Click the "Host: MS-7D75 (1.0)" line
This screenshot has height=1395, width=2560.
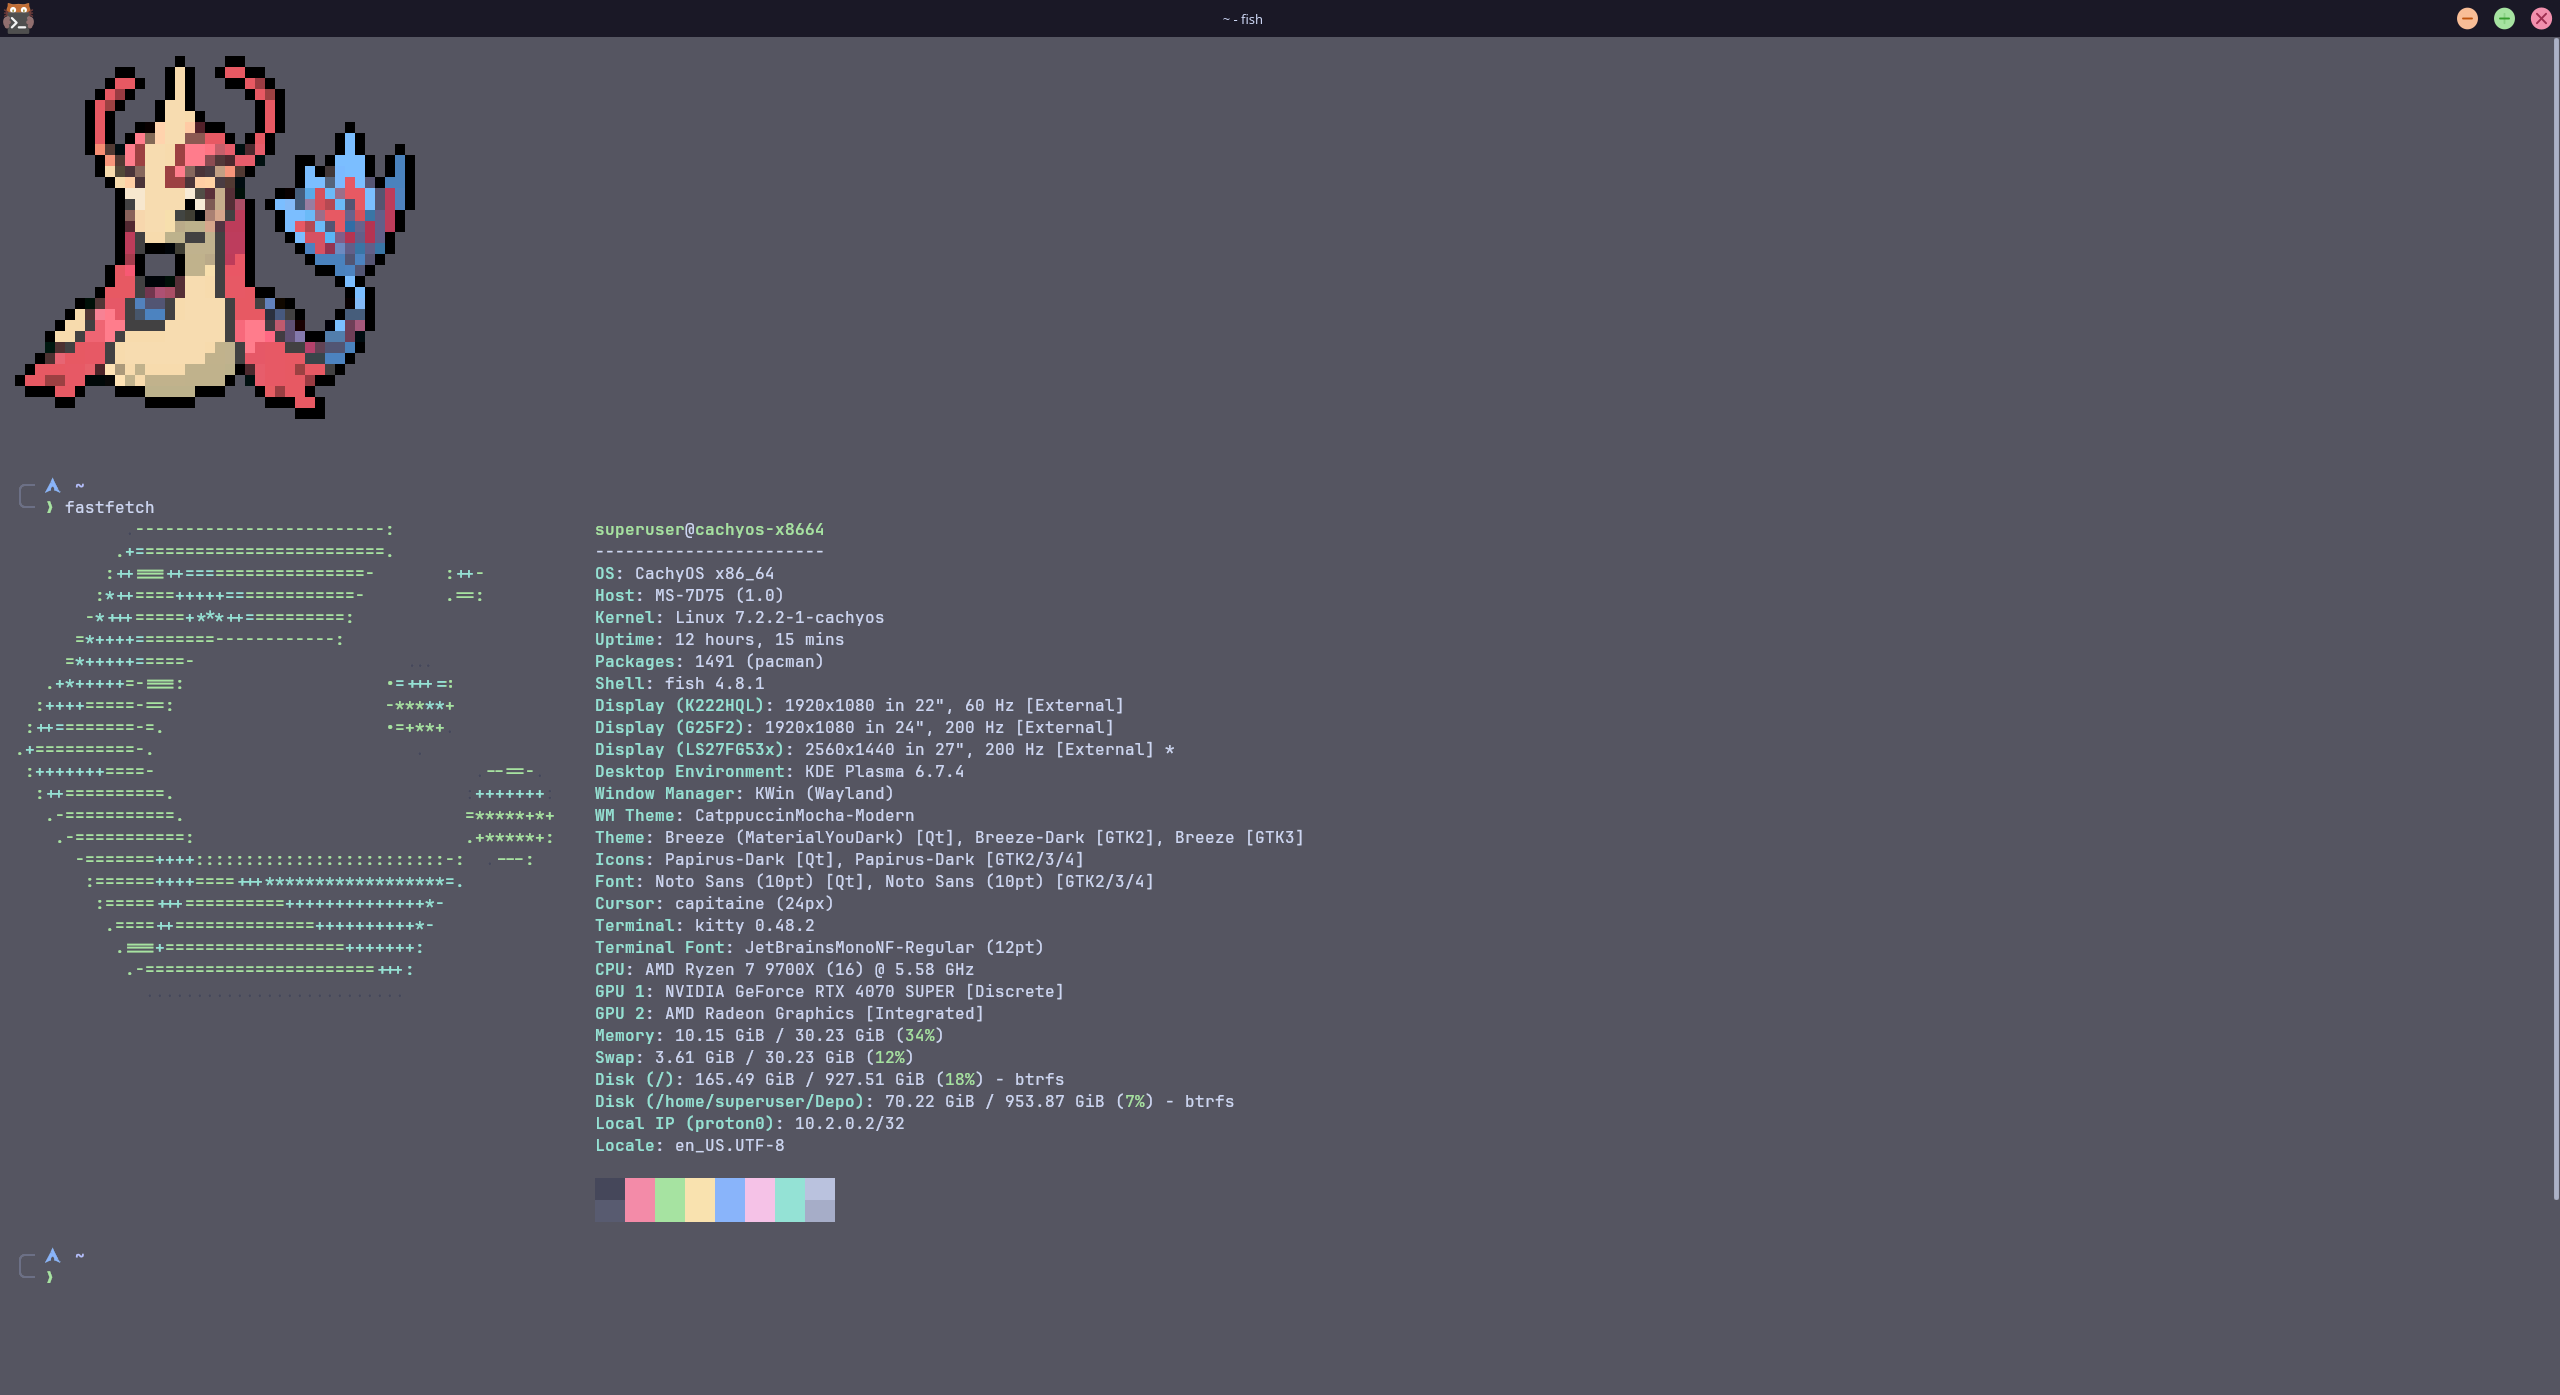[x=689, y=595]
